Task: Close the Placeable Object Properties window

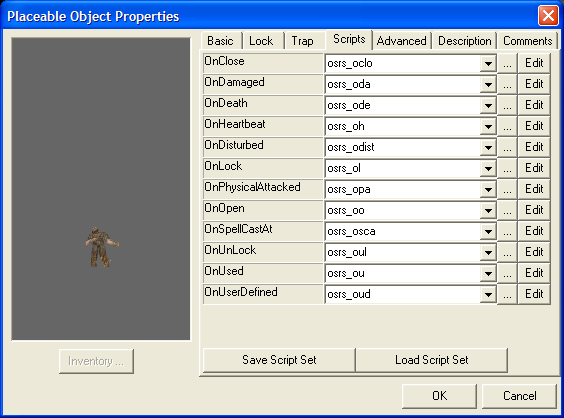Action: (548, 16)
